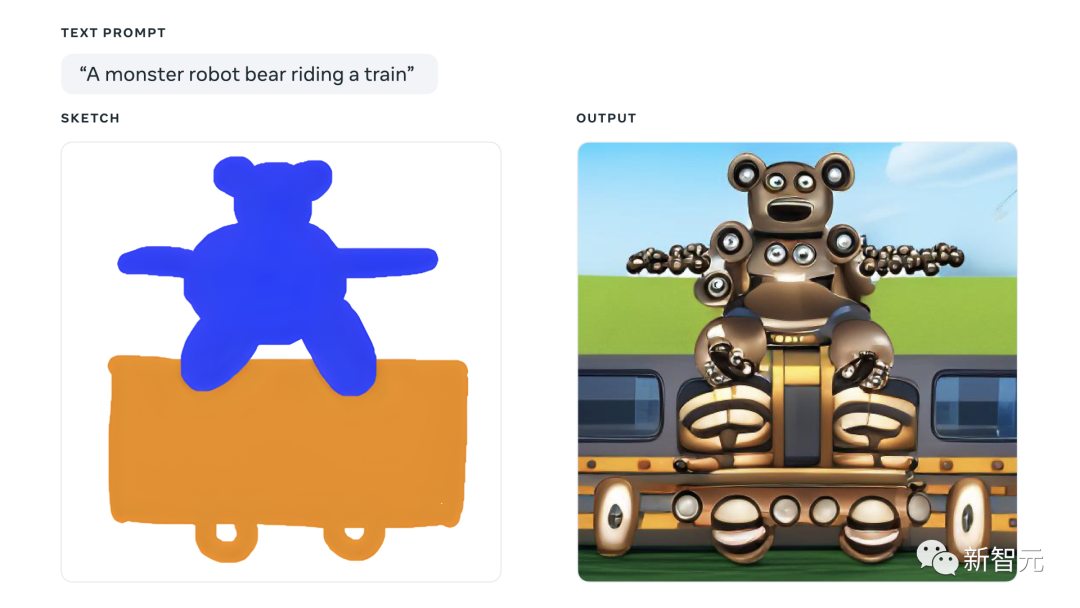The height and width of the screenshot is (608, 1080).
Task: Click the 新智元 watermark text
Action: (x=1003, y=559)
